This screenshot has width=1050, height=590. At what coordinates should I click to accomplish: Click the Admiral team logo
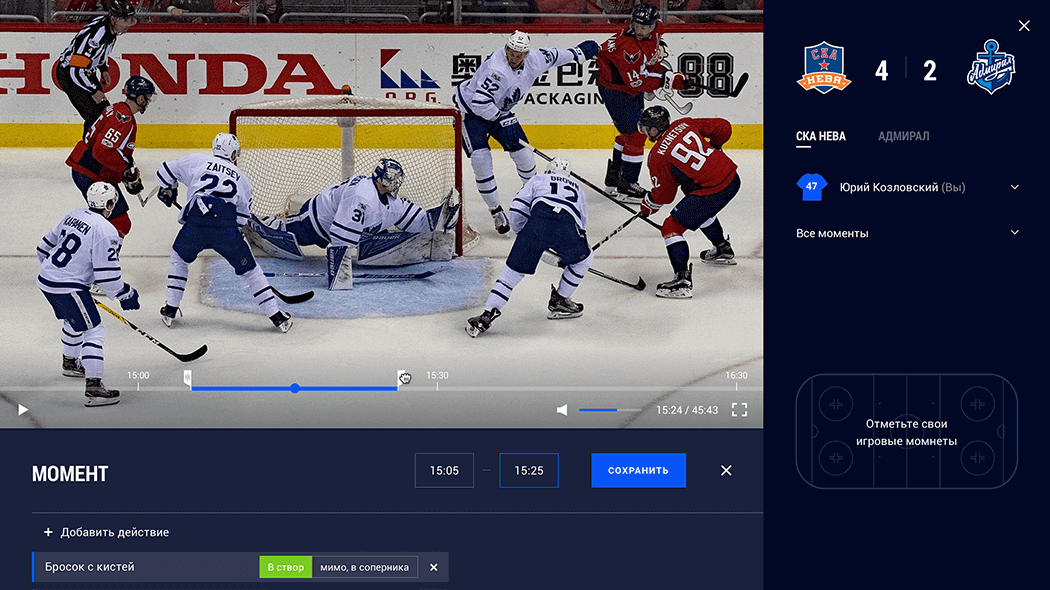pyautogui.click(x=990, y=69)
